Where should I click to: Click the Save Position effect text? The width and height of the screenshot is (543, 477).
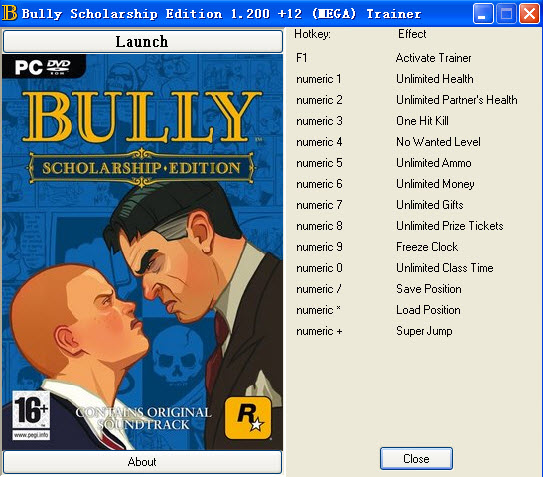pos(429,289)
